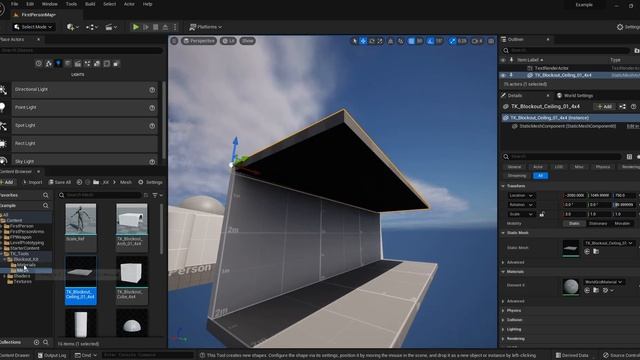
Task: Click Use selected asset arrow under WorldGridMaterial
Action: pos(587,290)
